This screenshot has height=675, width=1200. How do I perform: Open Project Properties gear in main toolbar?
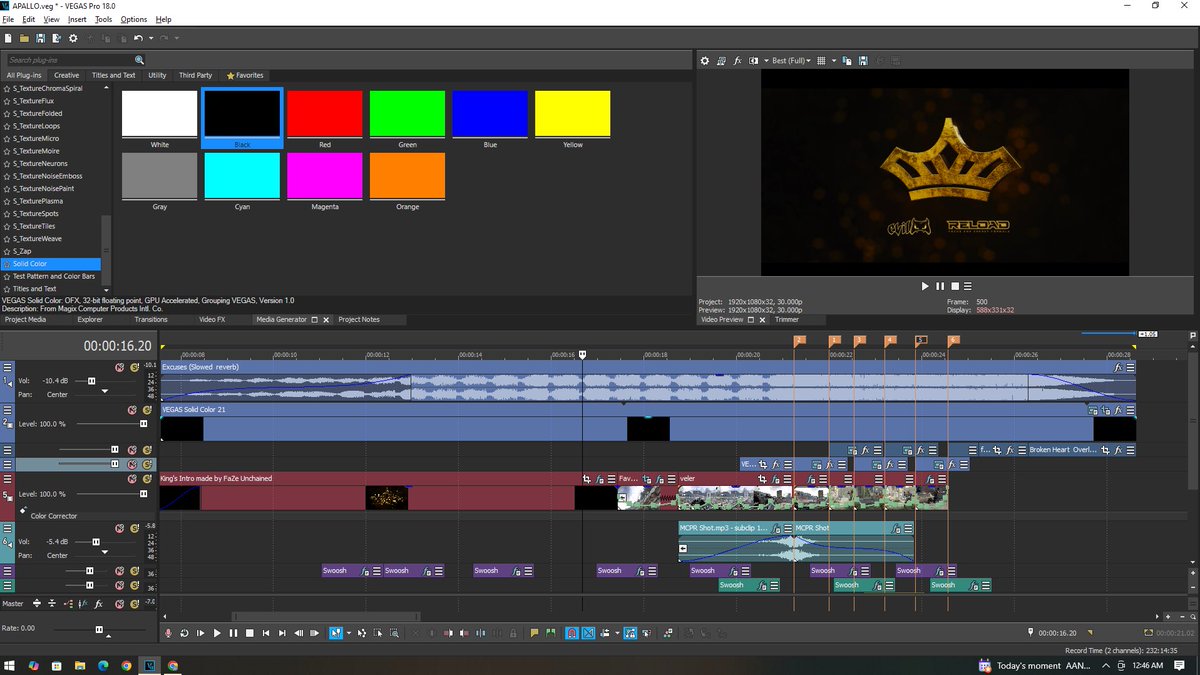(73, 38)
